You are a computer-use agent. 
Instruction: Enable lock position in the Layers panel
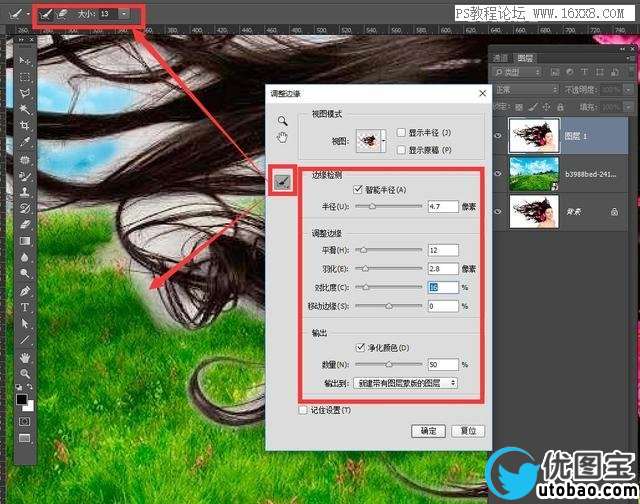(546, 107)
